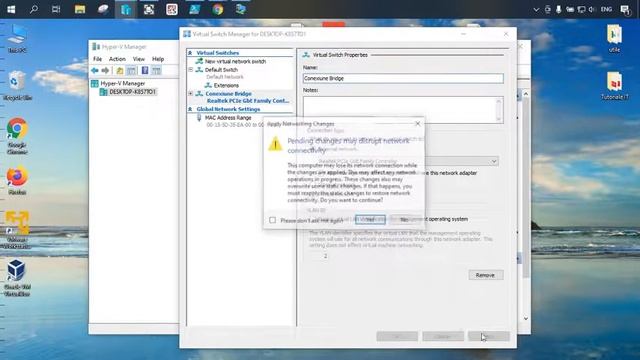Click scroll down arrow in properties pane
Viewport: 640px width, 360px height.
coord(526,318)
